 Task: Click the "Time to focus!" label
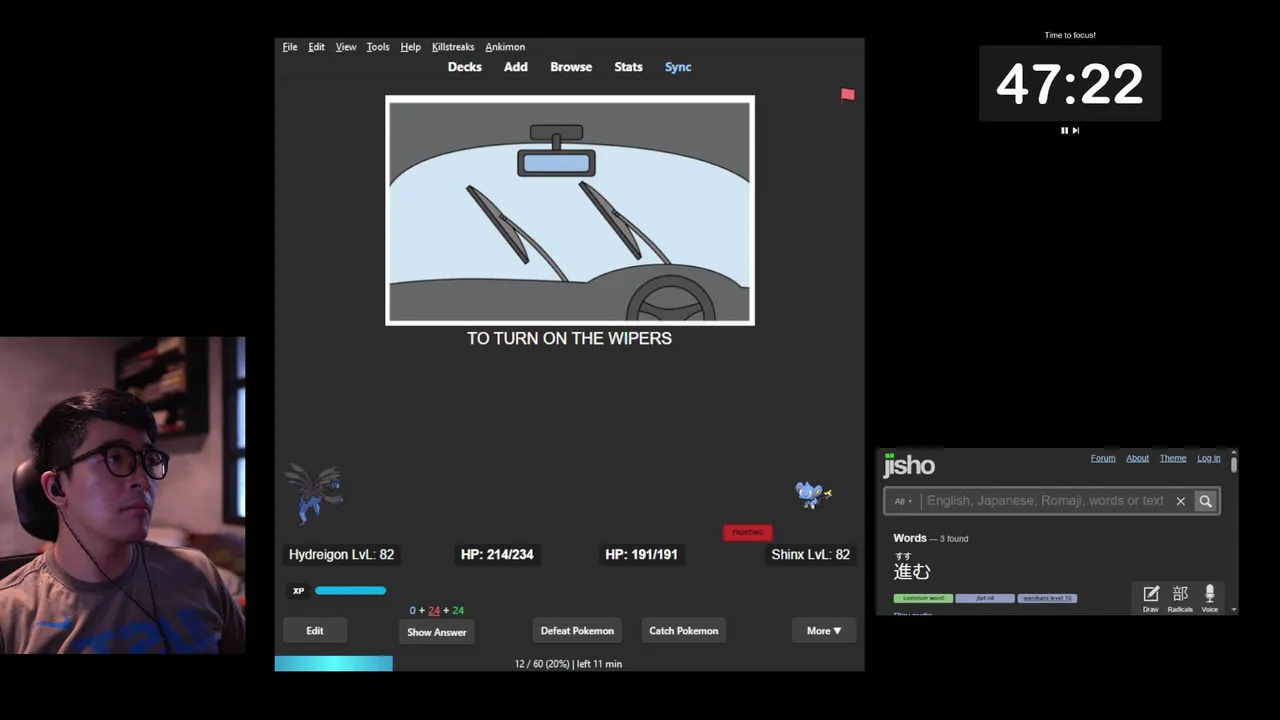point(1070,35)
